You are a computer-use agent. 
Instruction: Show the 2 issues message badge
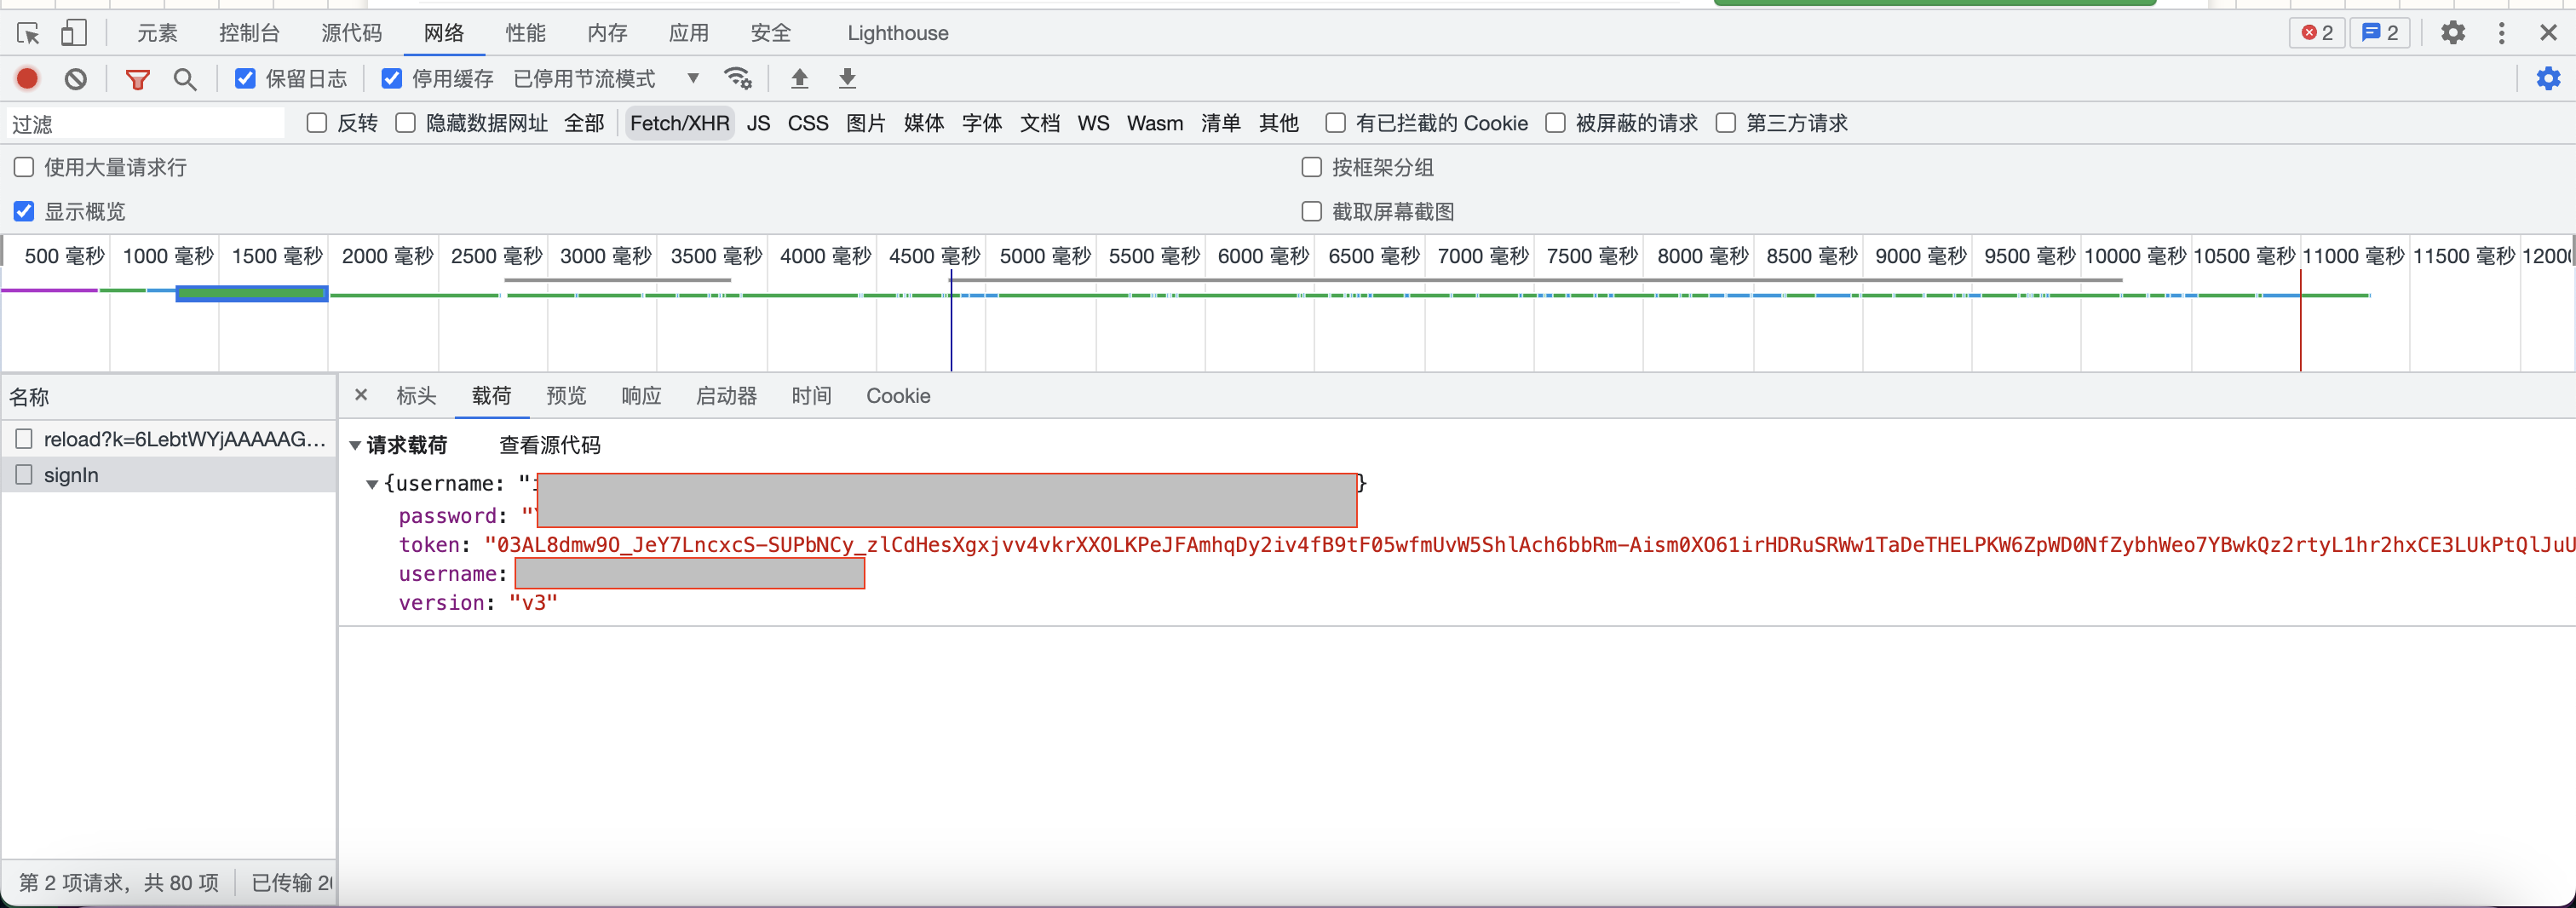coord(2380,33)
